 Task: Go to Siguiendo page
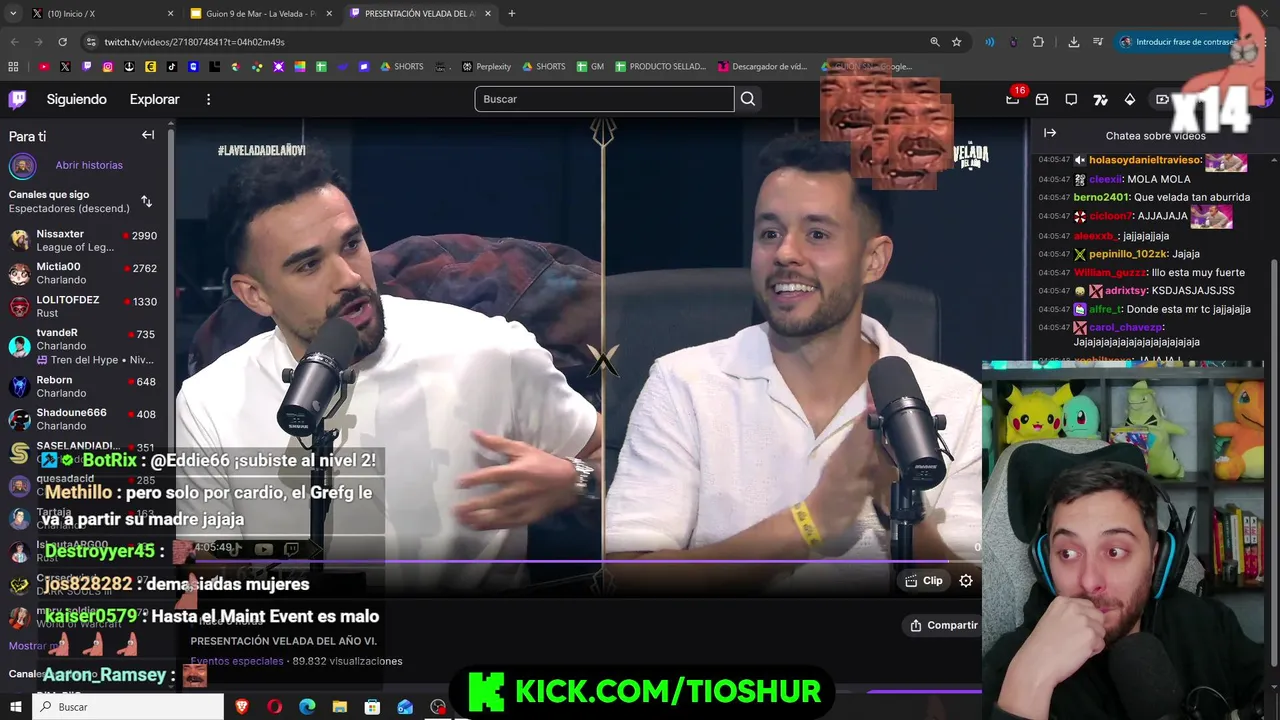pyautogui.click(x=76, y=99)
